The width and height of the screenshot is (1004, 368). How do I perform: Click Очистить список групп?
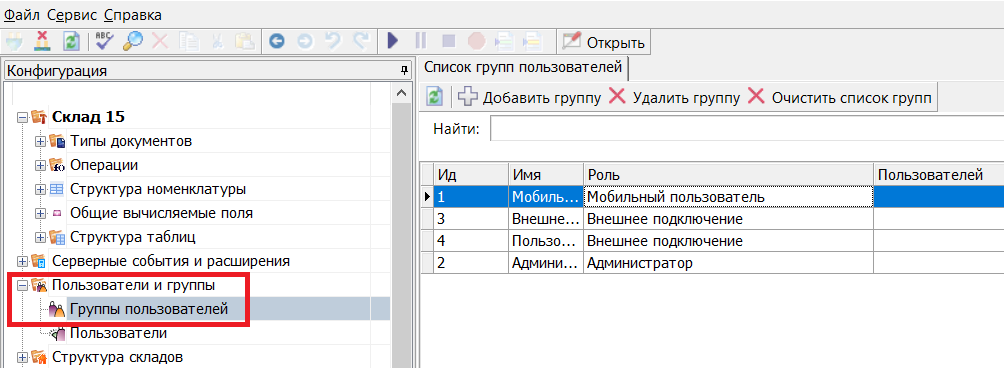pos(840,98)
